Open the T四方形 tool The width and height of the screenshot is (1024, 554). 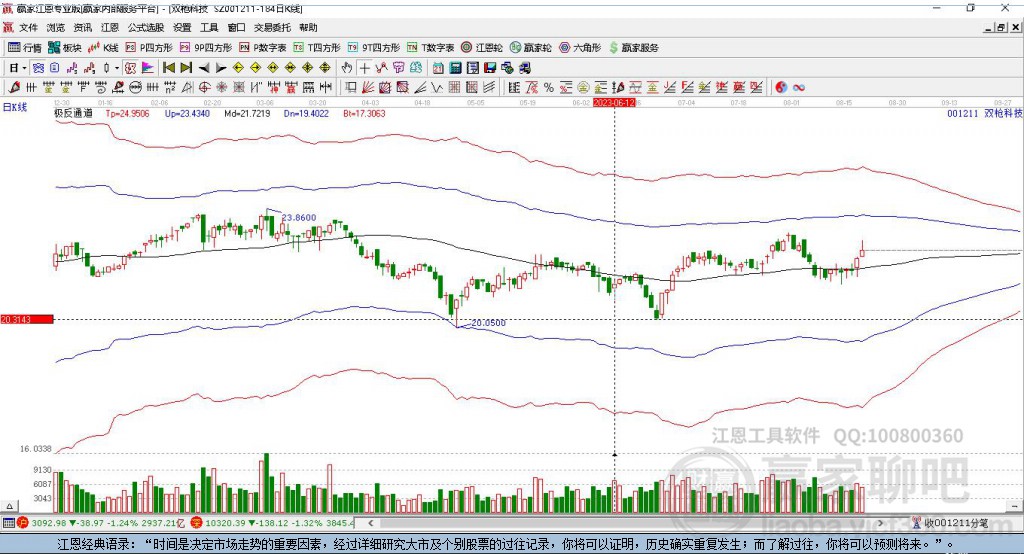[x=317, y=48]
